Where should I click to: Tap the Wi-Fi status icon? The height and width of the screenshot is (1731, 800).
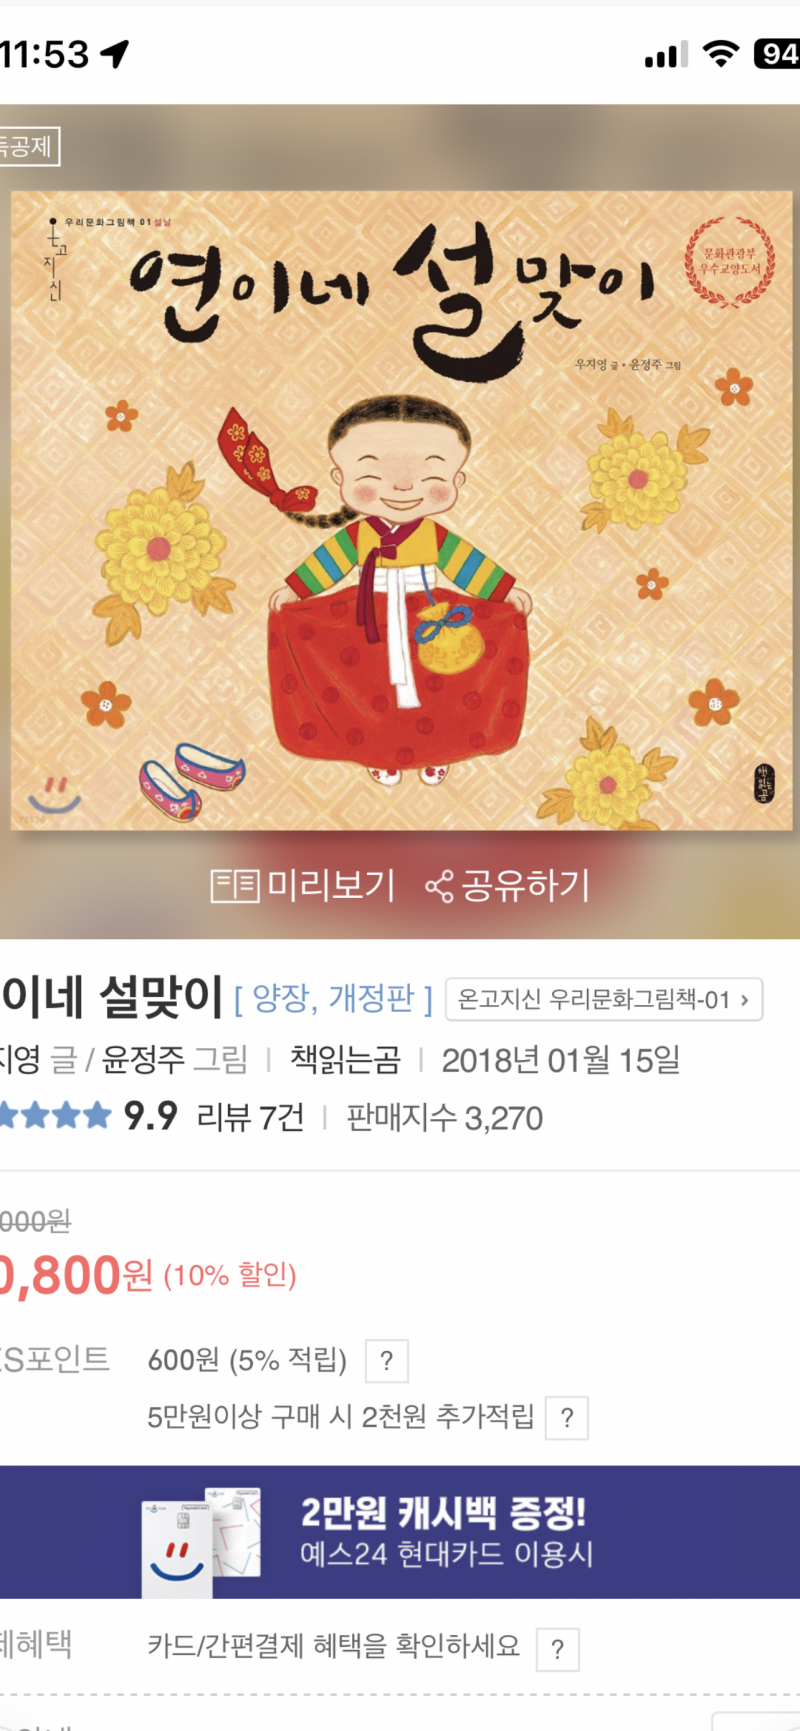(720, 54)
